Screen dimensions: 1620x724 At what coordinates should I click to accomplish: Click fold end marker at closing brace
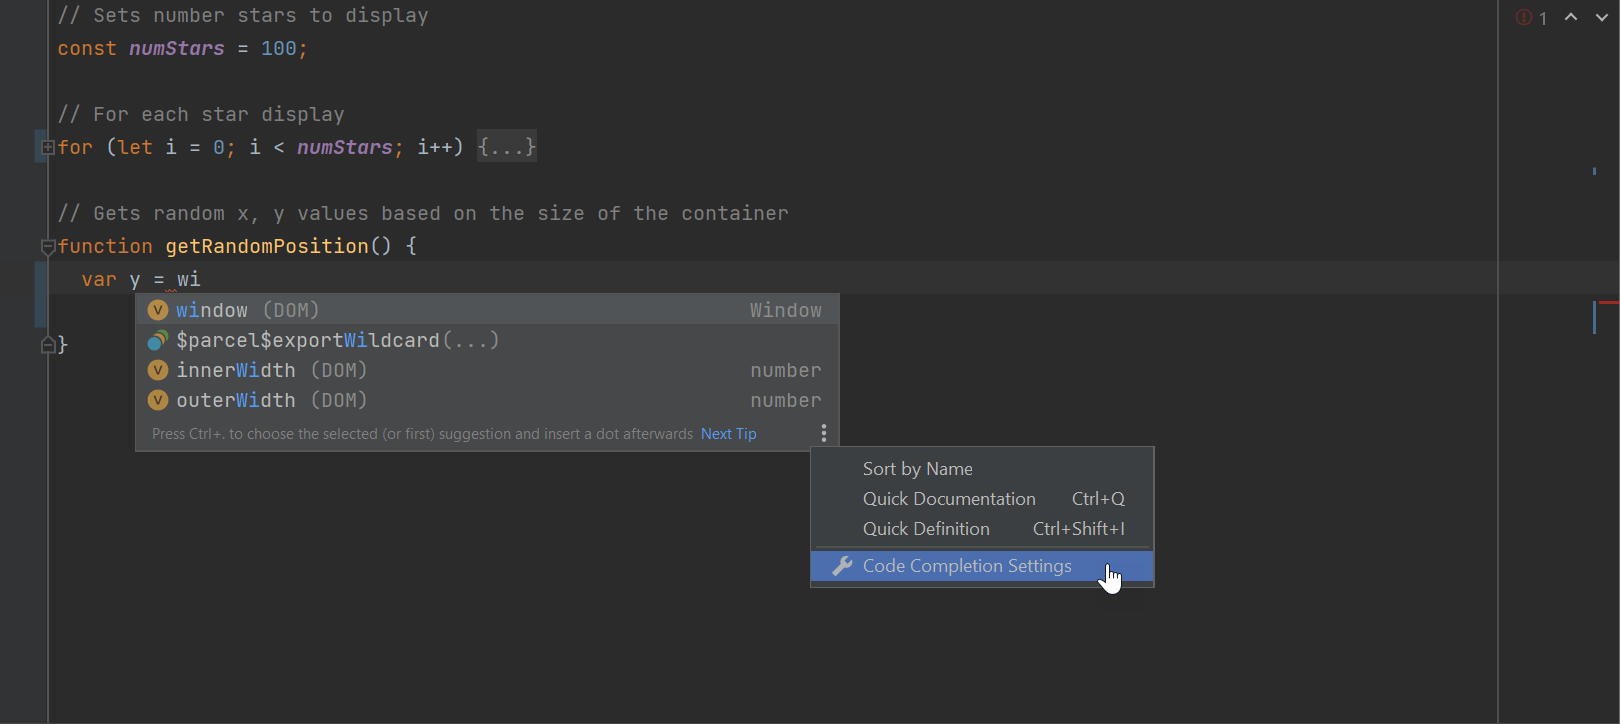click(47, 345)
